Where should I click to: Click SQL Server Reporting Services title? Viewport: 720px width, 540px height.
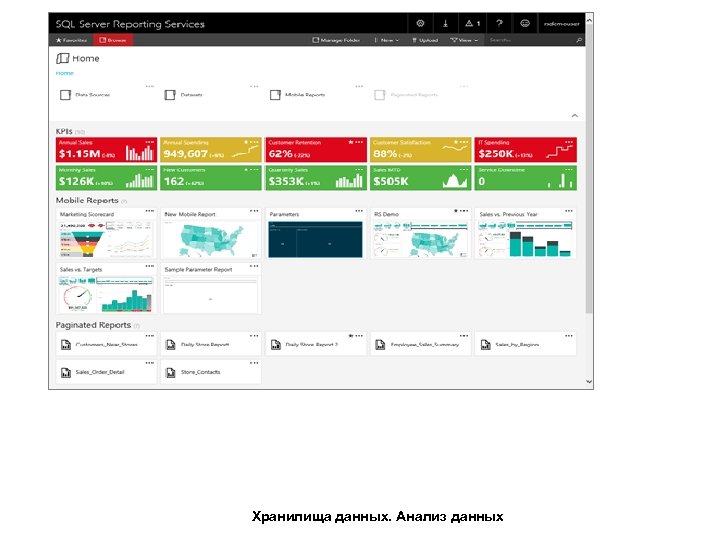(130, 24)
